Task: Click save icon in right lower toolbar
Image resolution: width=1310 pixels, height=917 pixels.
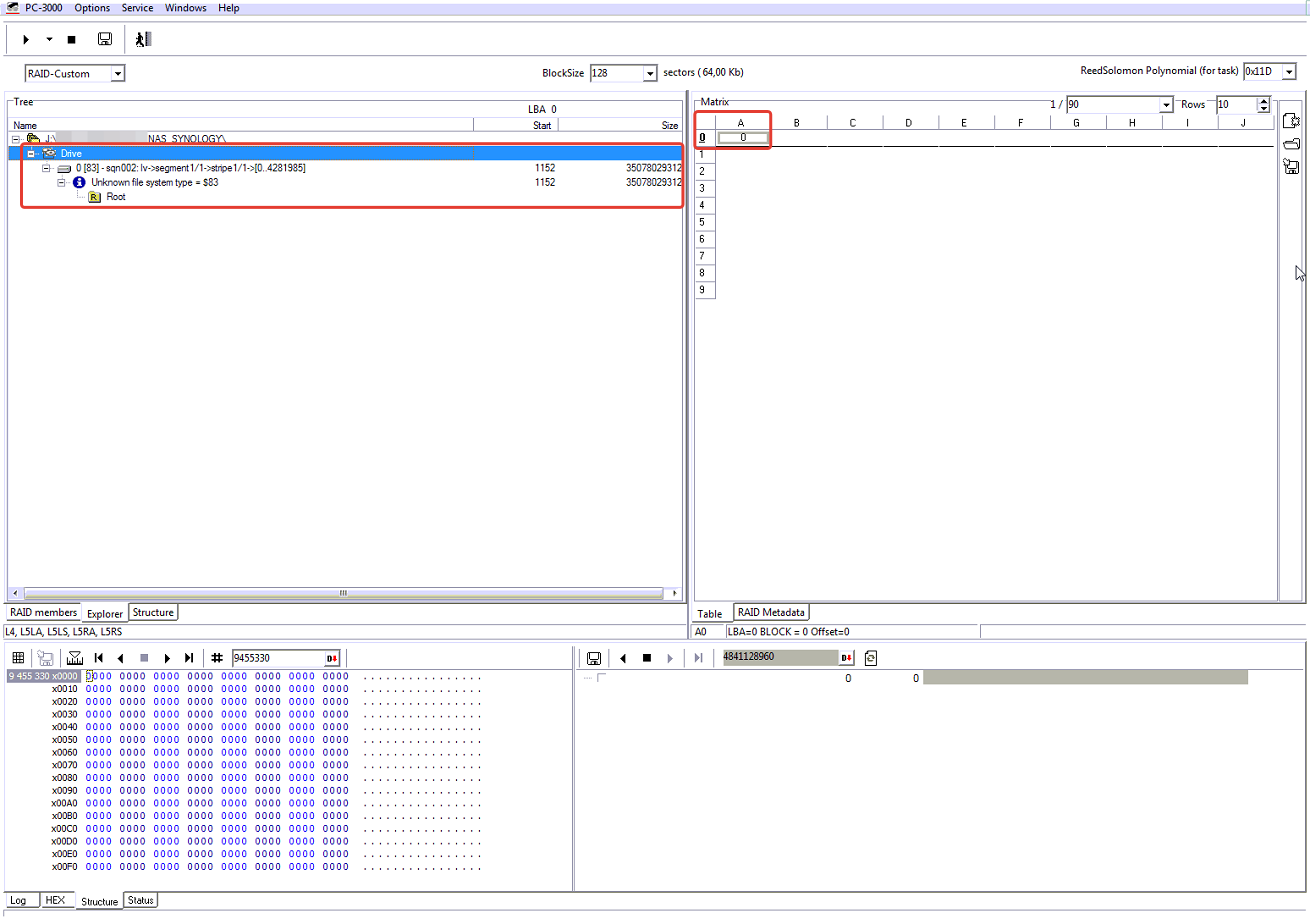Action: click(594, 658)
